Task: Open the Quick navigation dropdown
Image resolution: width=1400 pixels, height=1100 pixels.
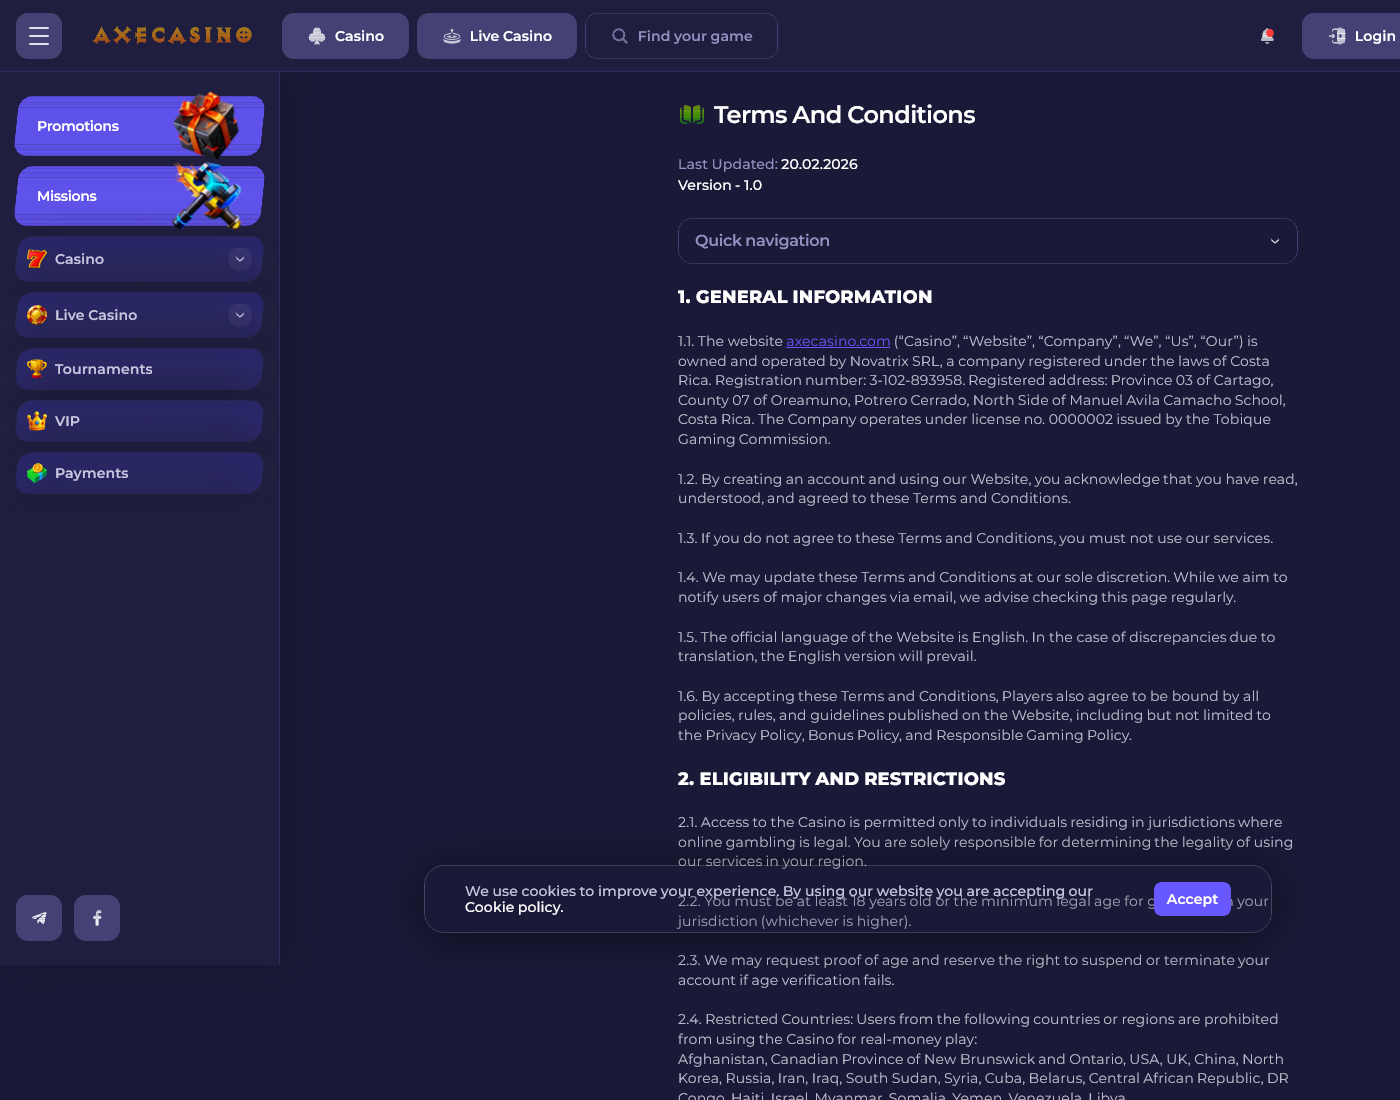Action: (988, 241)
